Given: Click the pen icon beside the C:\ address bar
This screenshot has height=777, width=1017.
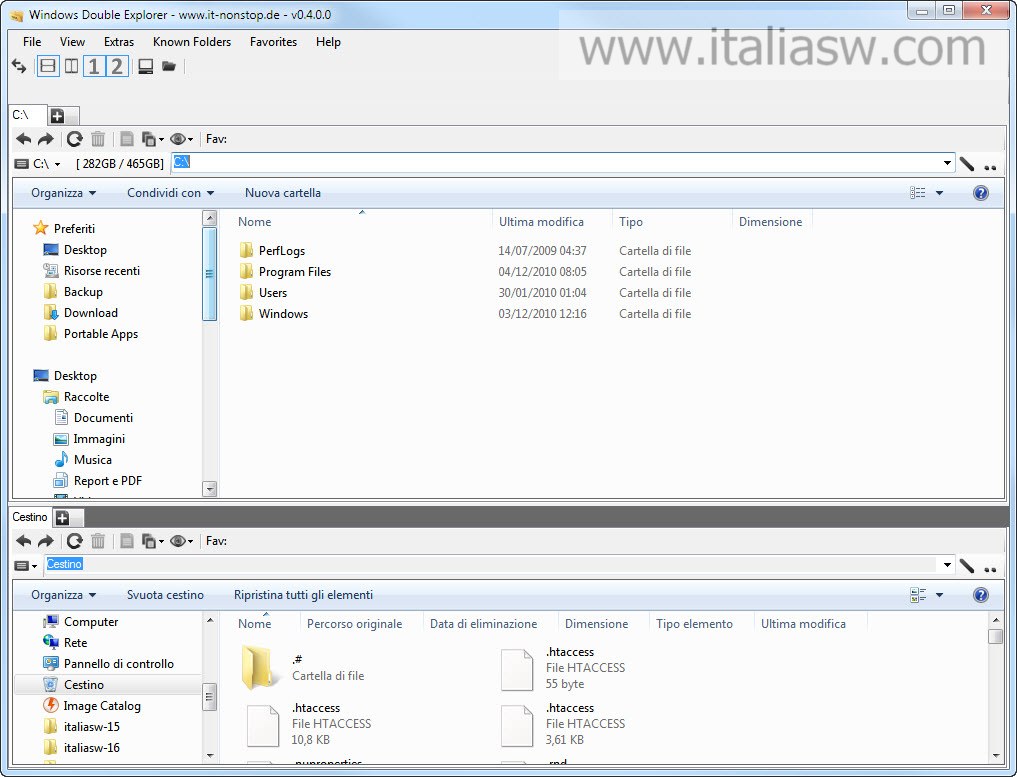Looking at the screenshot, I should pos(967,164).
